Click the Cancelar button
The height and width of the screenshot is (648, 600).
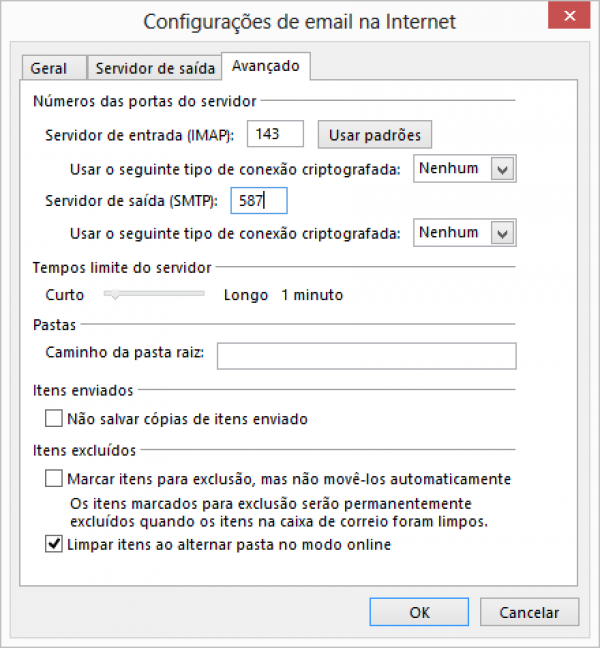coord(529,612)
